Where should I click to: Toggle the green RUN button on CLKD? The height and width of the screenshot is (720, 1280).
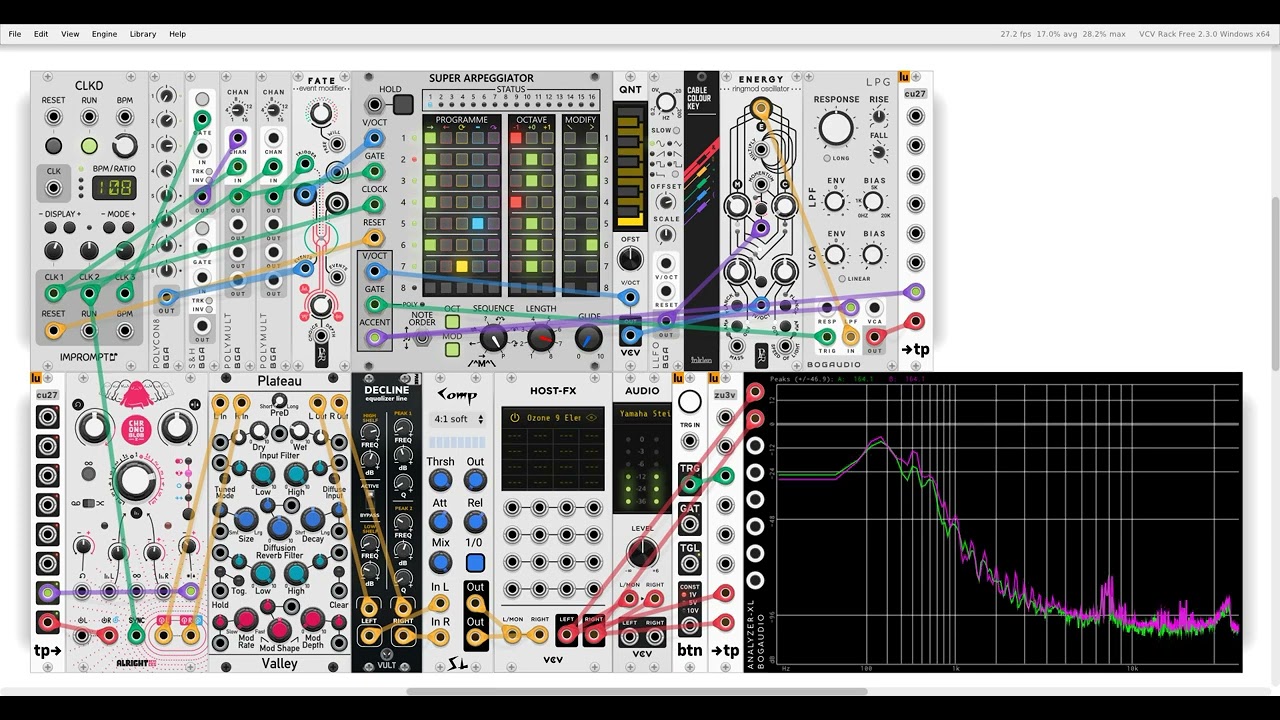(89, 146)
